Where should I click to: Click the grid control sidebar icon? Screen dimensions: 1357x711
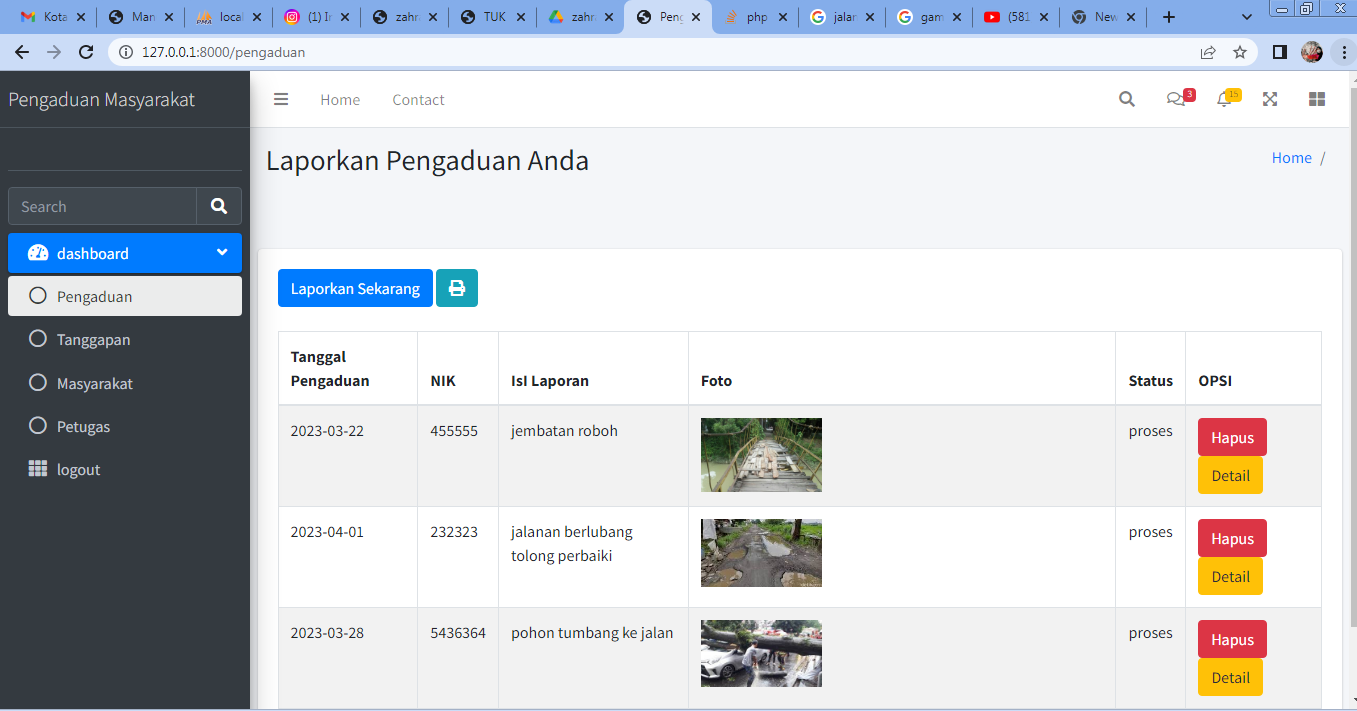tap(1317, 99)
